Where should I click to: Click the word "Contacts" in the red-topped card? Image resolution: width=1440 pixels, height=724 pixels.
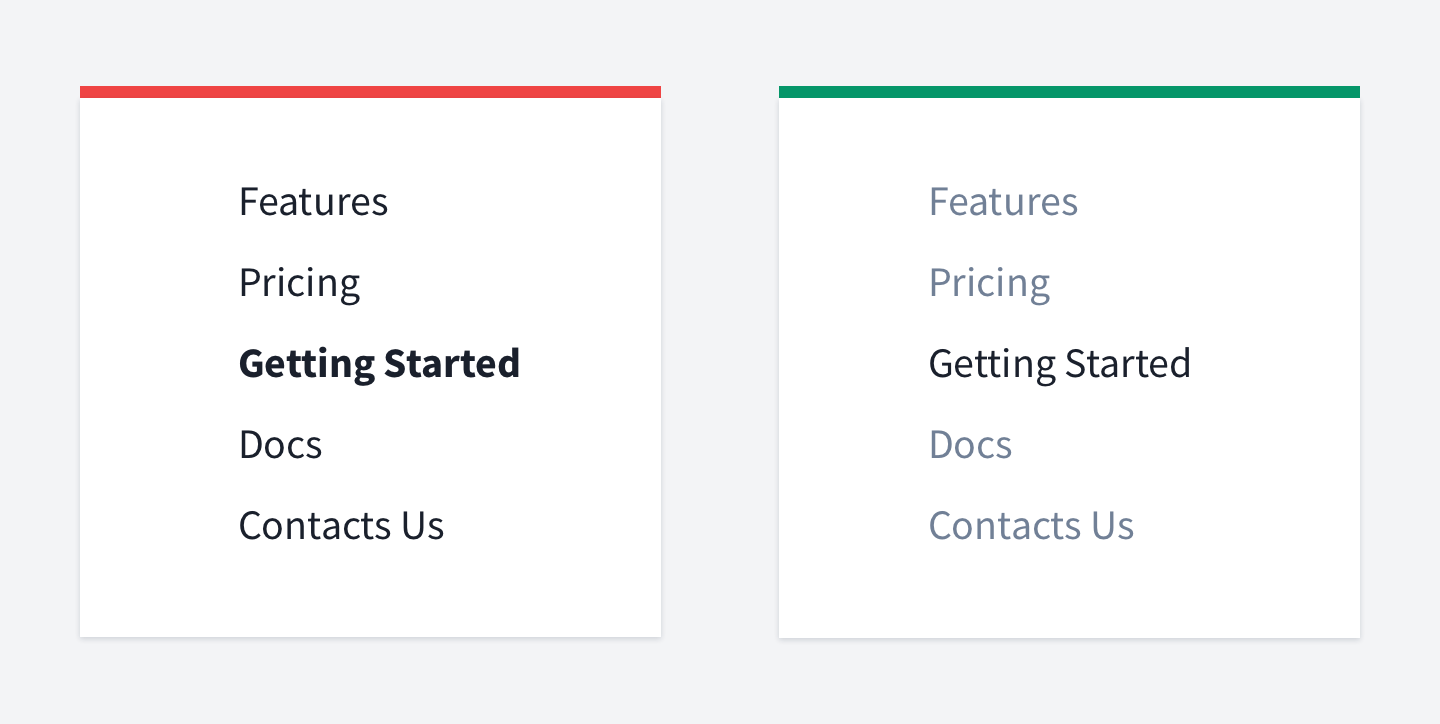(x=315, y=526)
